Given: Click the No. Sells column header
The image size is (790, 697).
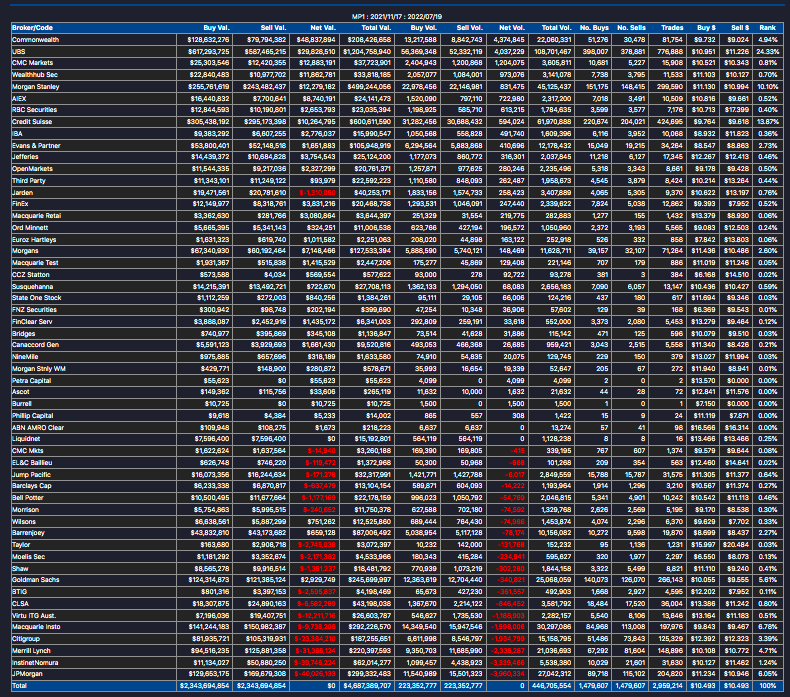Looking at the screenshot, I should (x=631, y=28).
